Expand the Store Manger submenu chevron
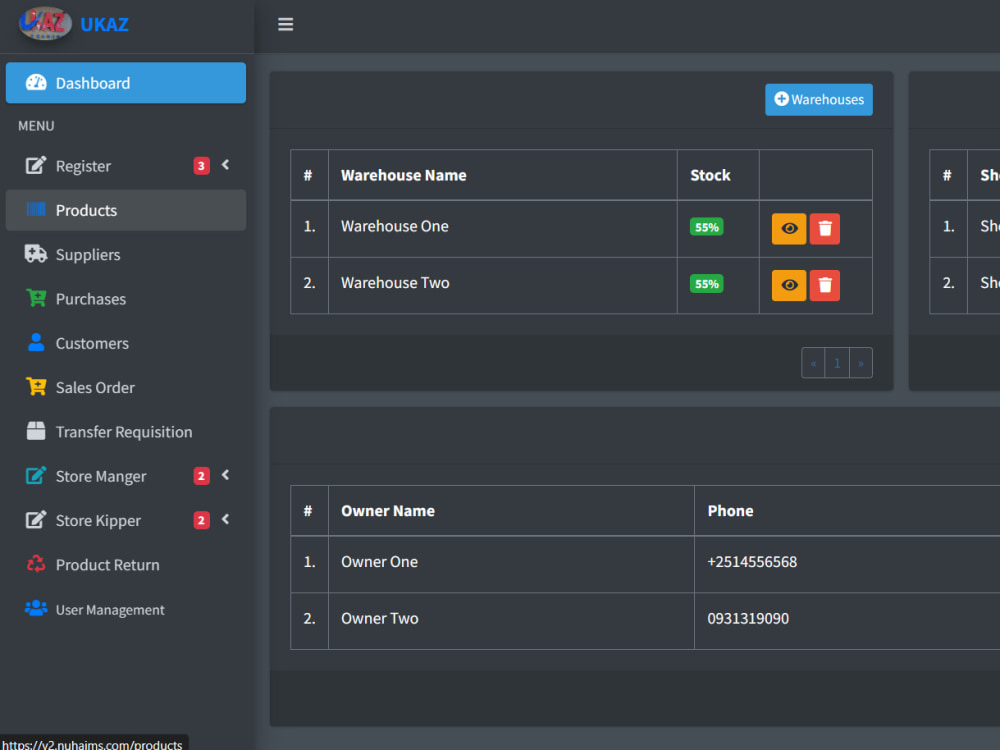Viewport: 1000px width, 750px height. coord(226,475)
